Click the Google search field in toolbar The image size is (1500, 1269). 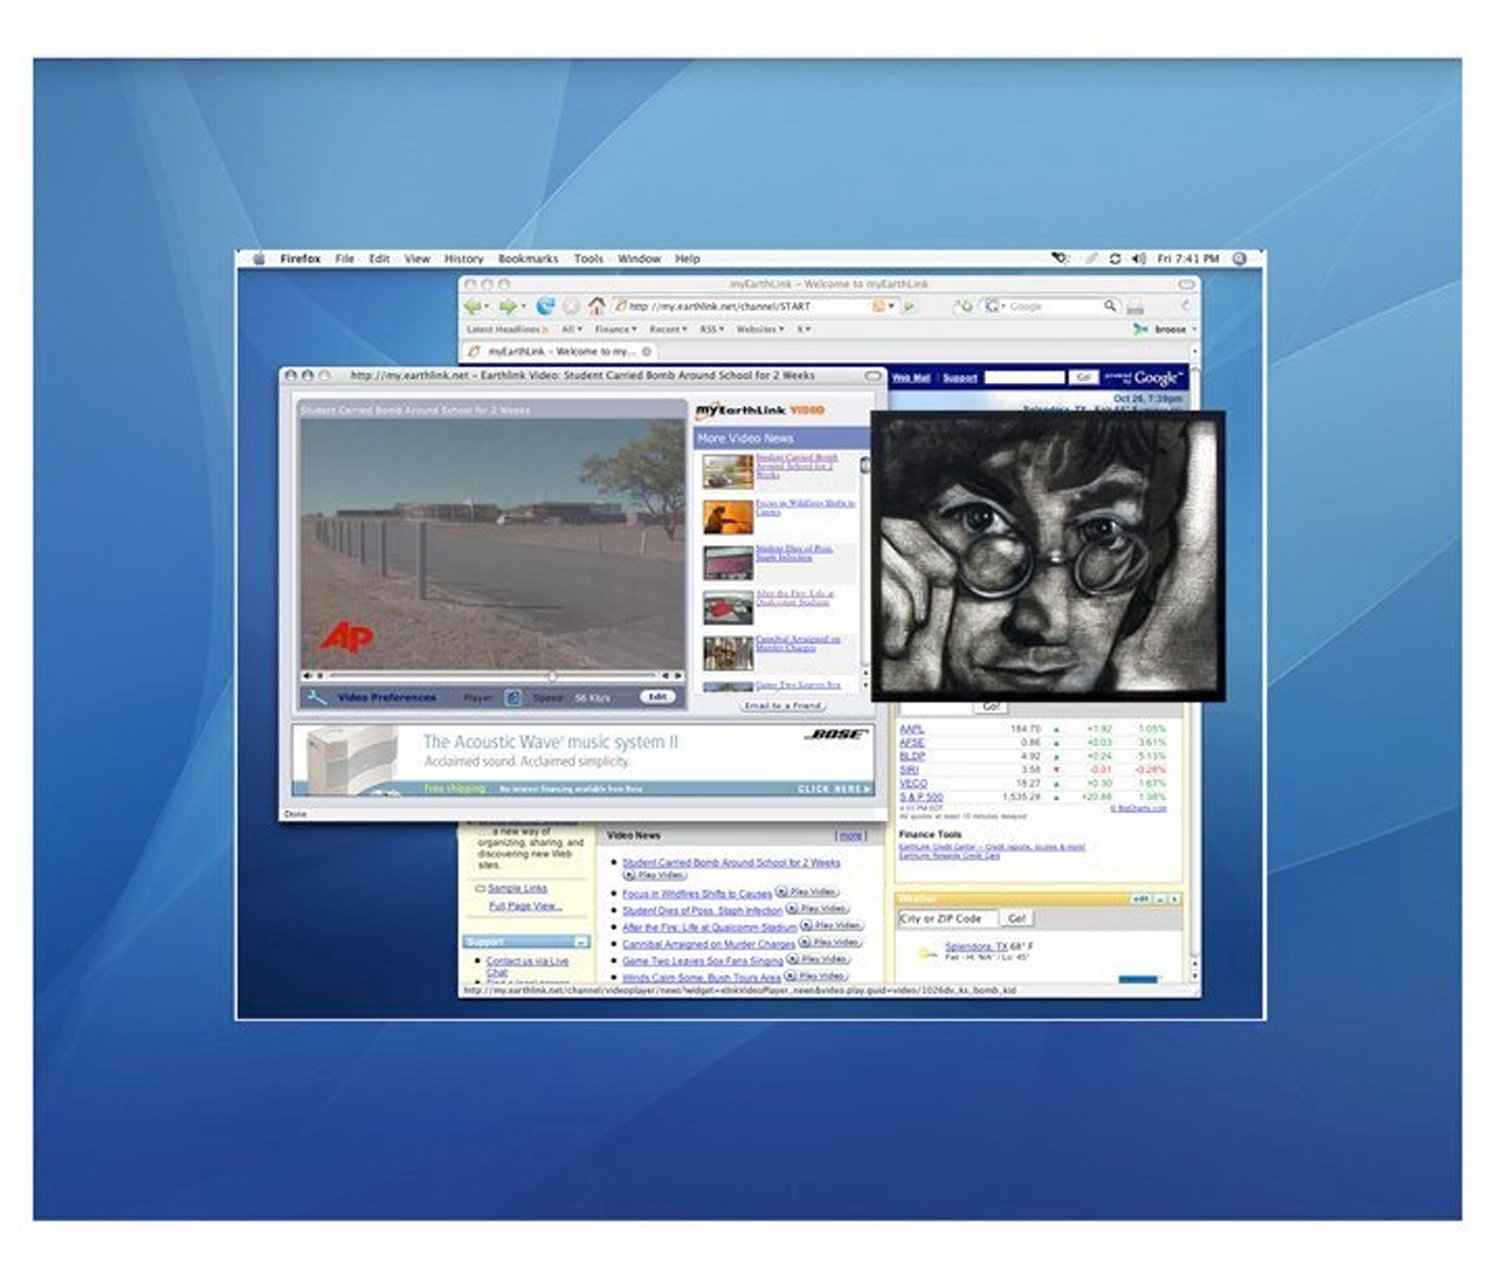click(x=1054, y=307)
